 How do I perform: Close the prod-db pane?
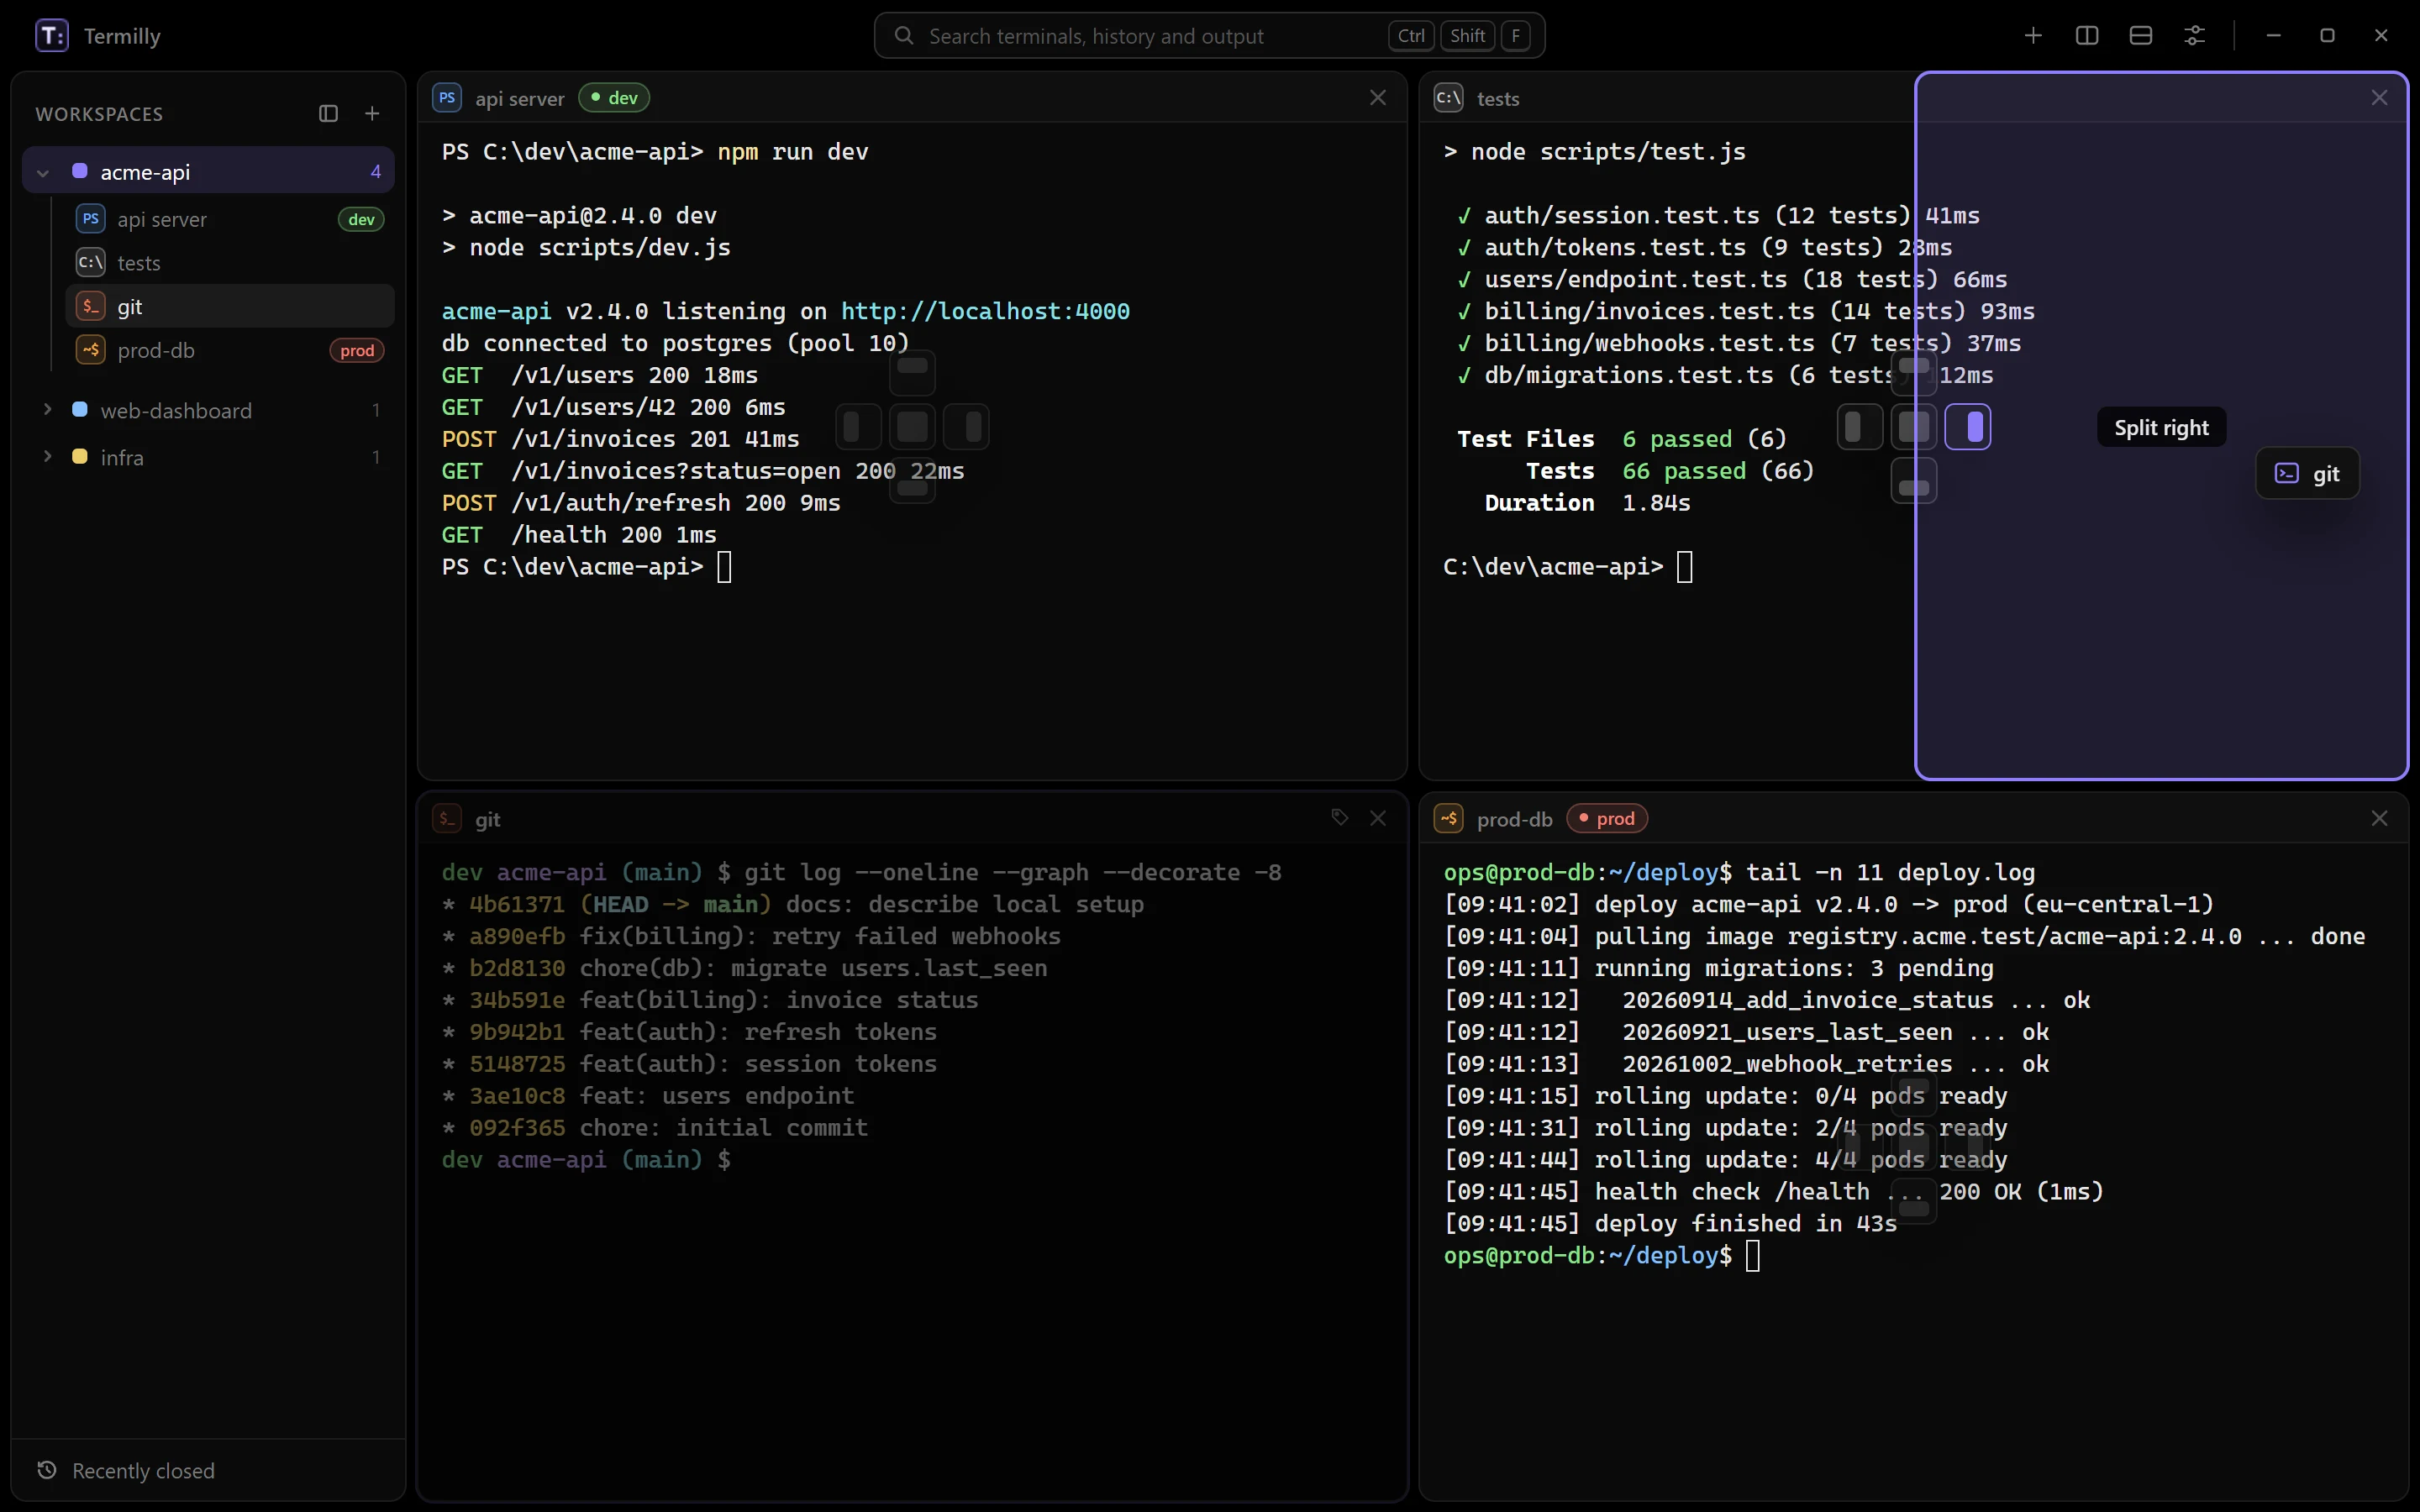click(x=2379, y=818)
